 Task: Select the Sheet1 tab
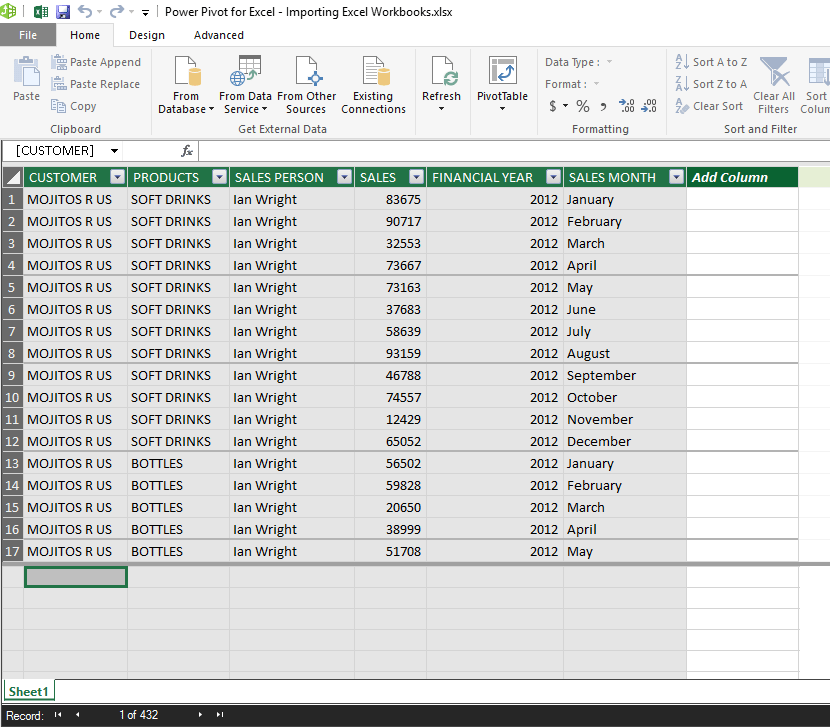[29, 692]
